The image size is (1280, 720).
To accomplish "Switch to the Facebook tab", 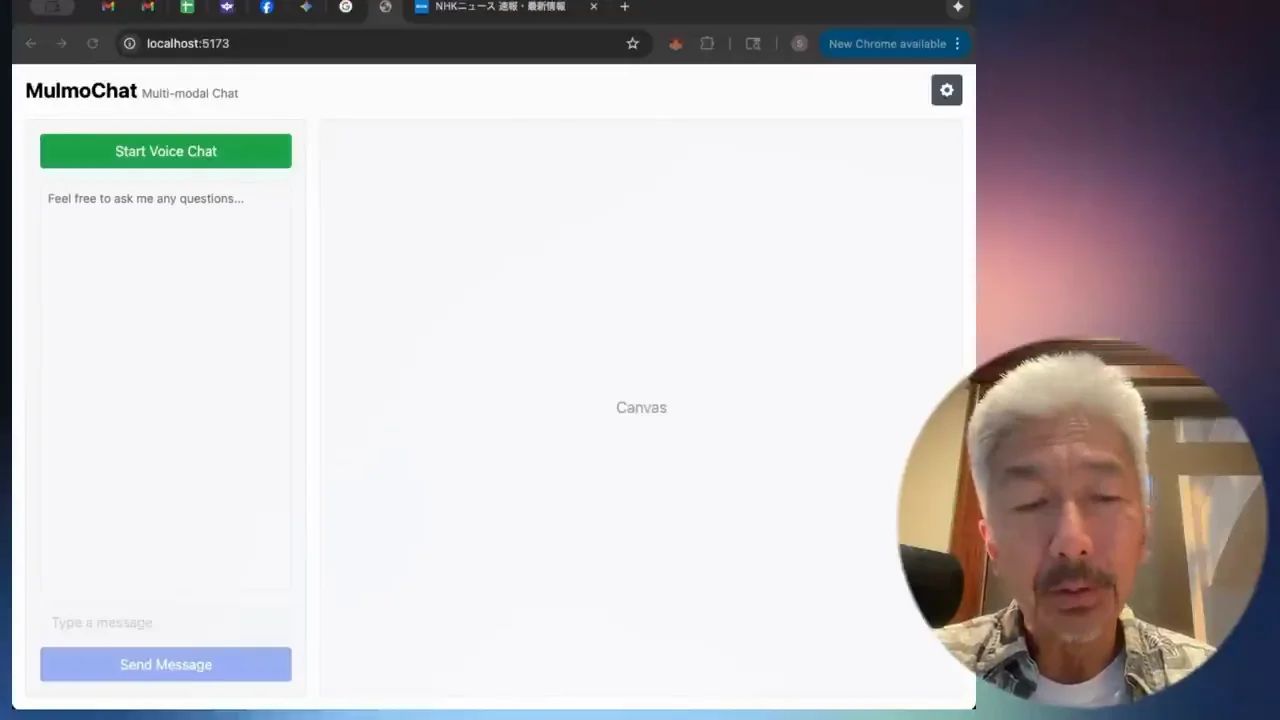I will 266,7.
